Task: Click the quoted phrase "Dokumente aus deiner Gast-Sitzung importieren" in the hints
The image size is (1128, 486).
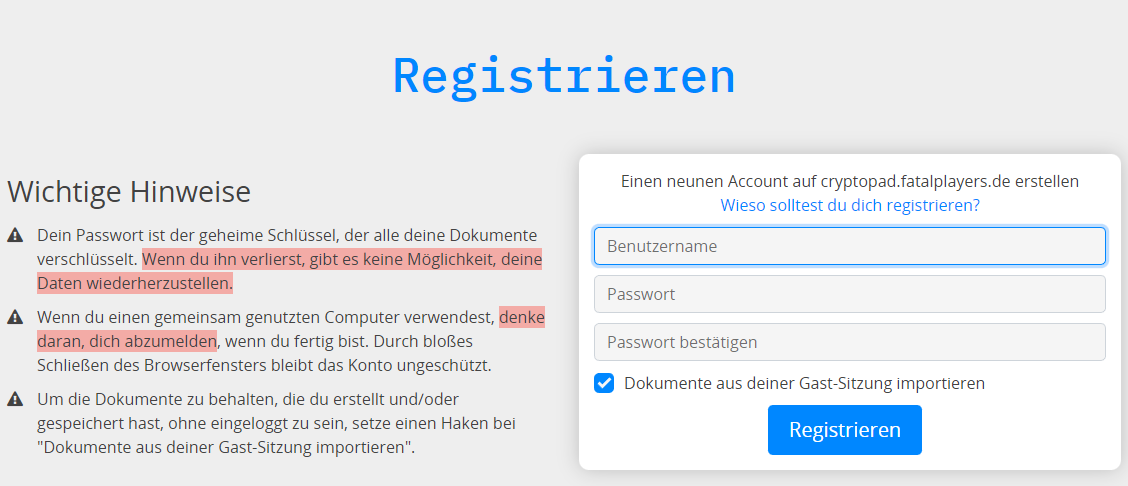Action: pyautogui.click(x=226, y=448)
